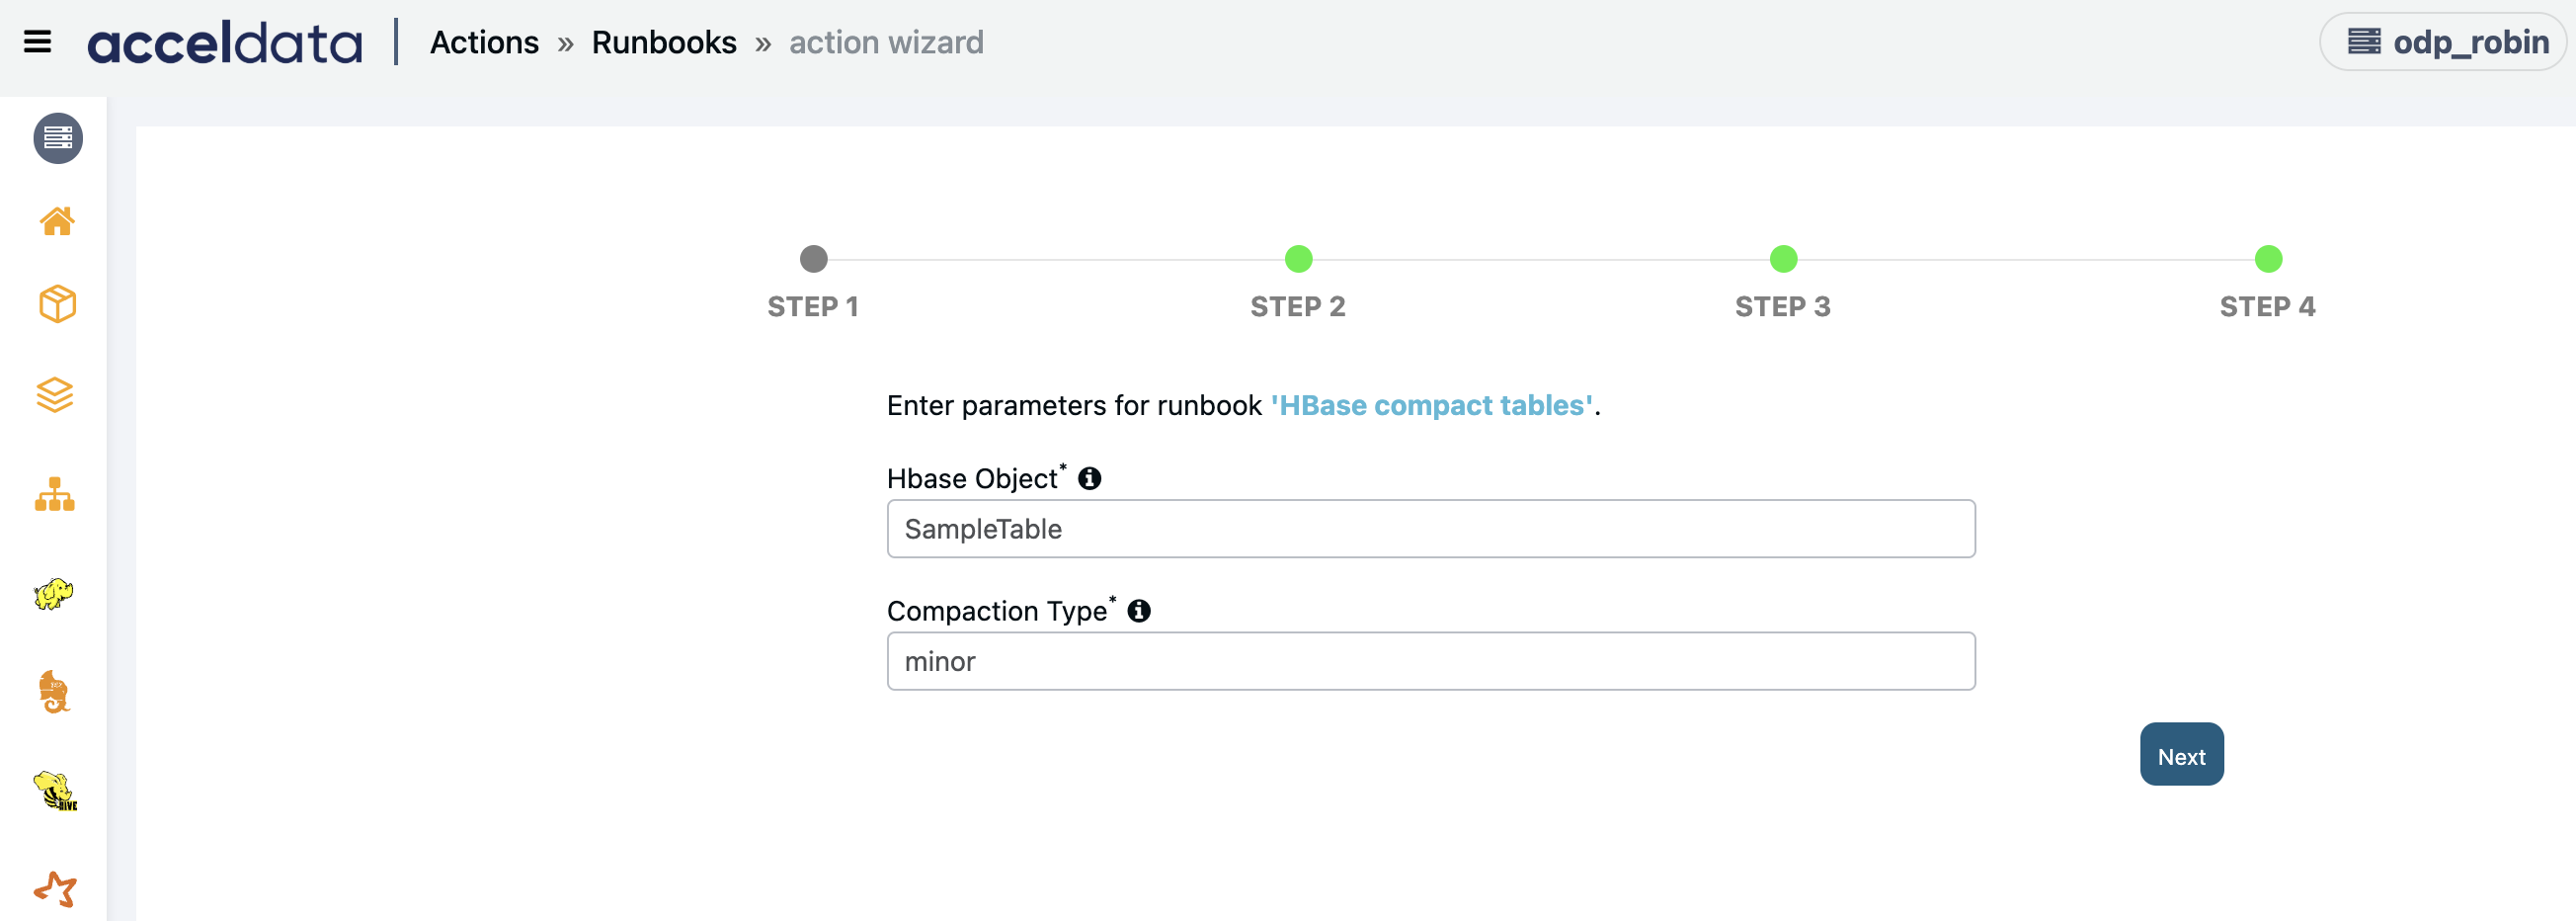The height and width of the screenshot is (921, 2576).
Task: Open the hamburger navigation menu
Action: pyautogui.click(x=37, y=42)
